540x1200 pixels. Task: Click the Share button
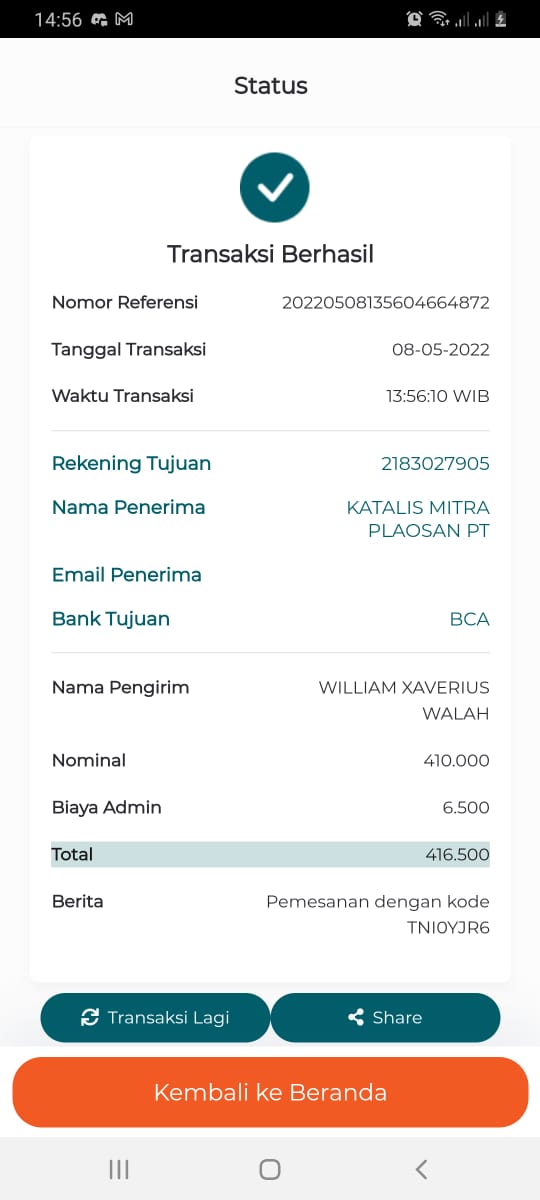(x=385, y=1018)
